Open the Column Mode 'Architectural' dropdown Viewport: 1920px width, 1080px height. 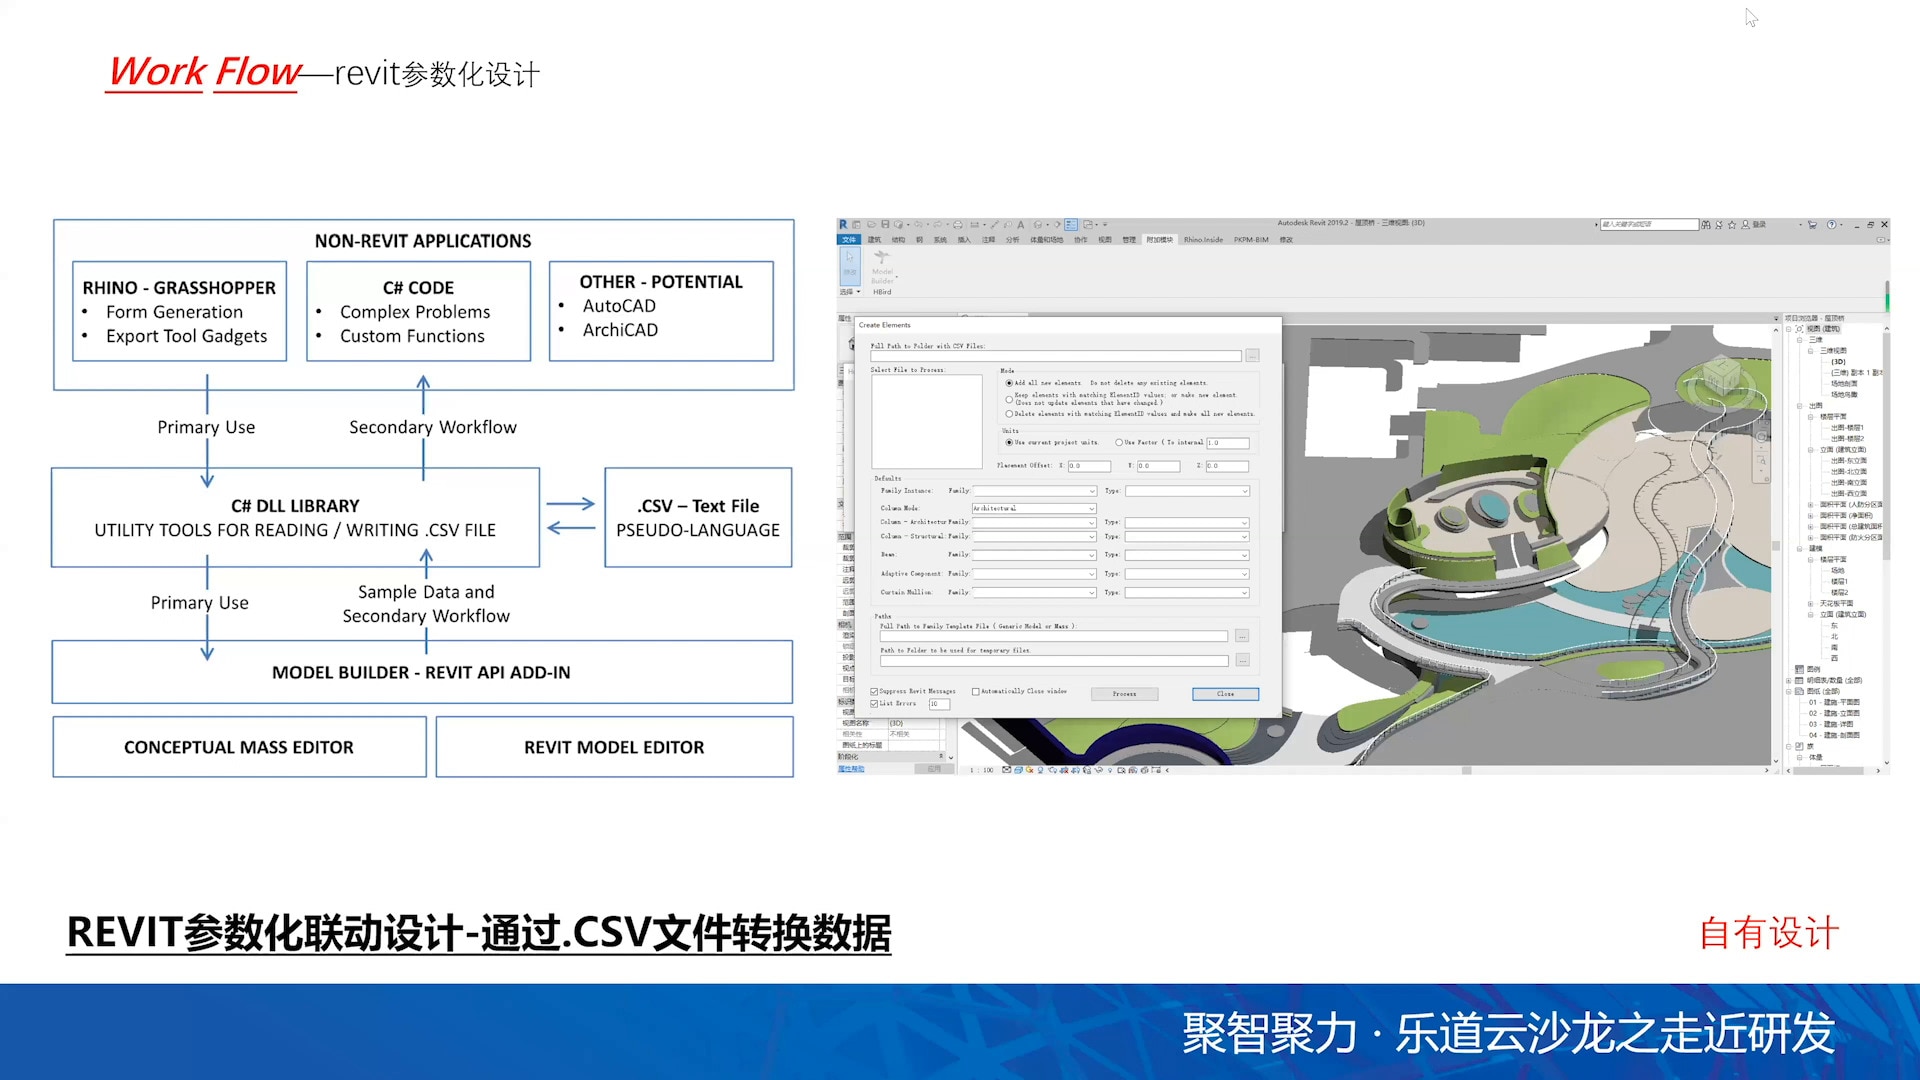pyautogui.click(x=1034, y=508)
